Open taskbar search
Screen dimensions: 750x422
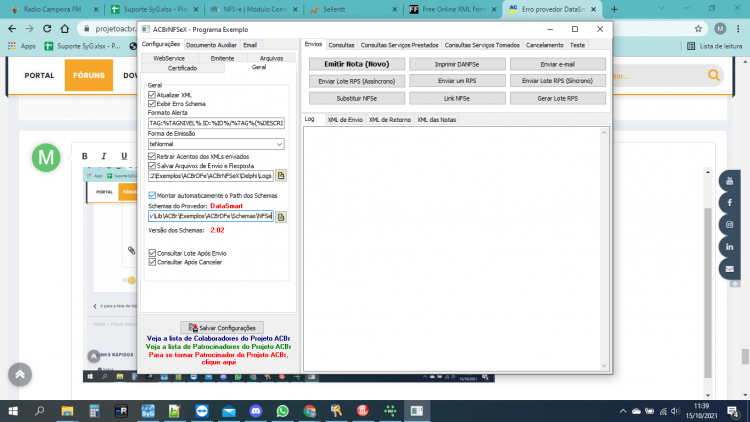point(40,411)
